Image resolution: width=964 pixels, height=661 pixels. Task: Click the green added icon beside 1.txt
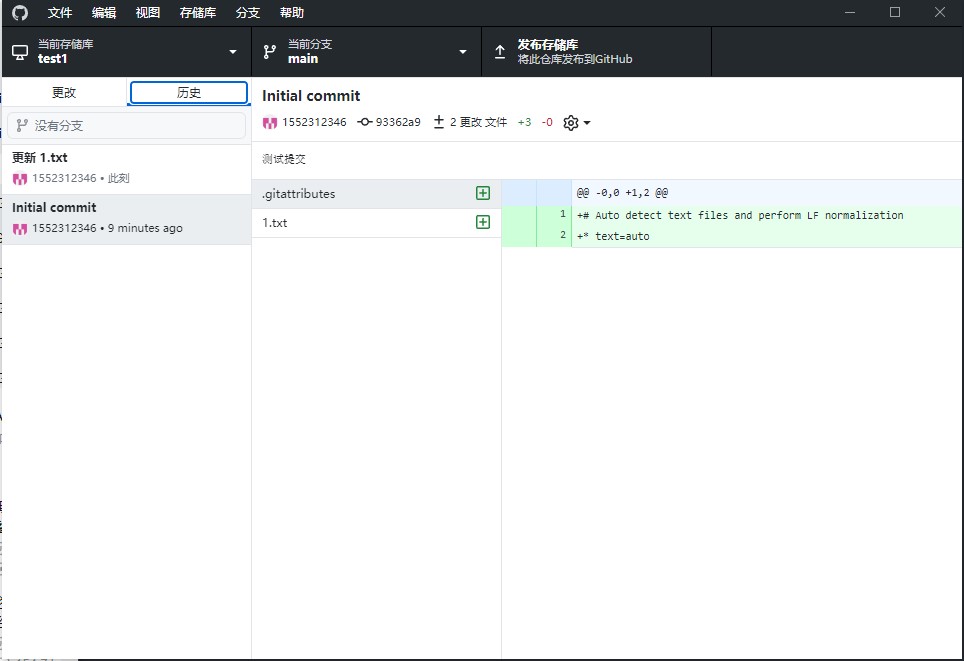pyautogui.click(x=483, y=222)
